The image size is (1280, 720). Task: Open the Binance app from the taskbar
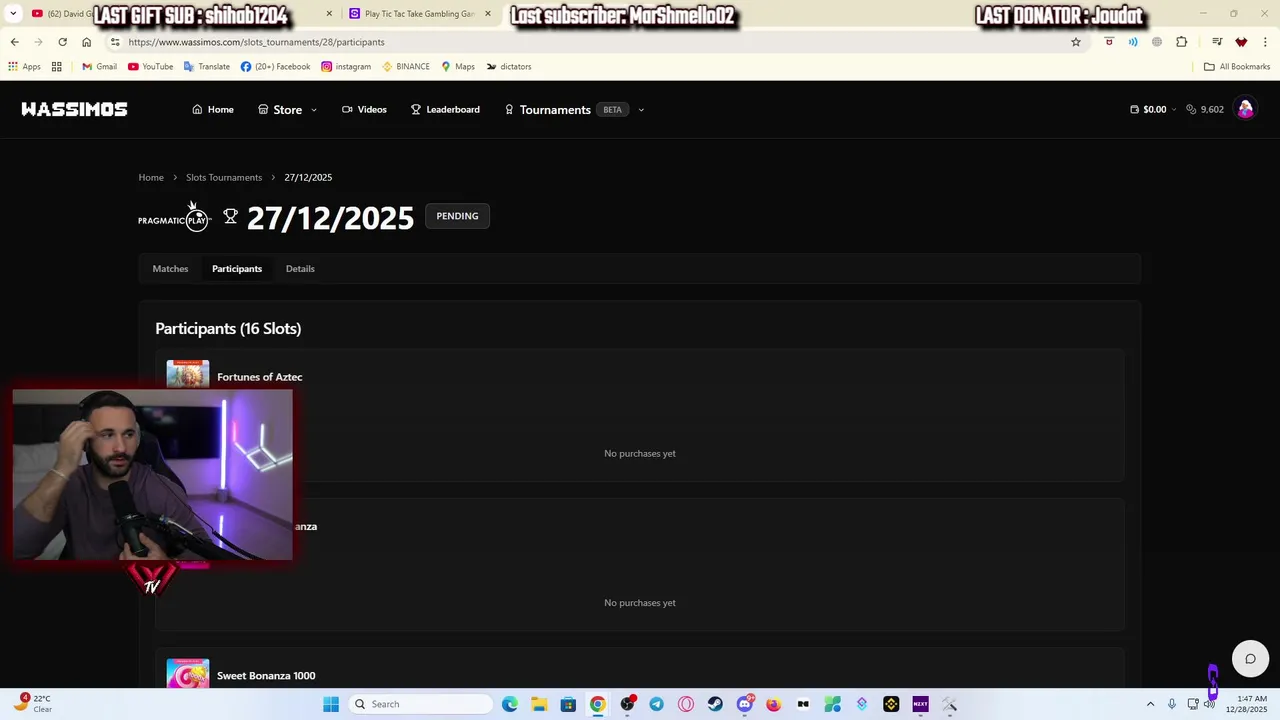[891, 704]
